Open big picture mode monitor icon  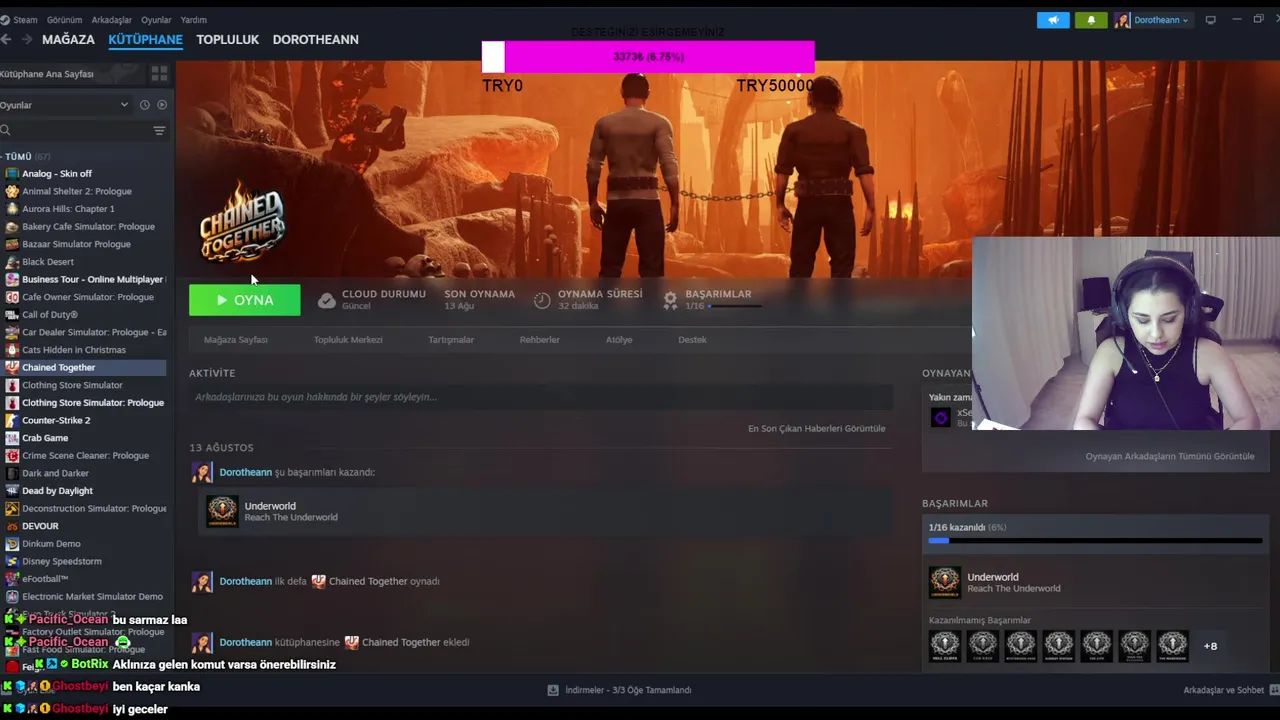[1210, 20]
